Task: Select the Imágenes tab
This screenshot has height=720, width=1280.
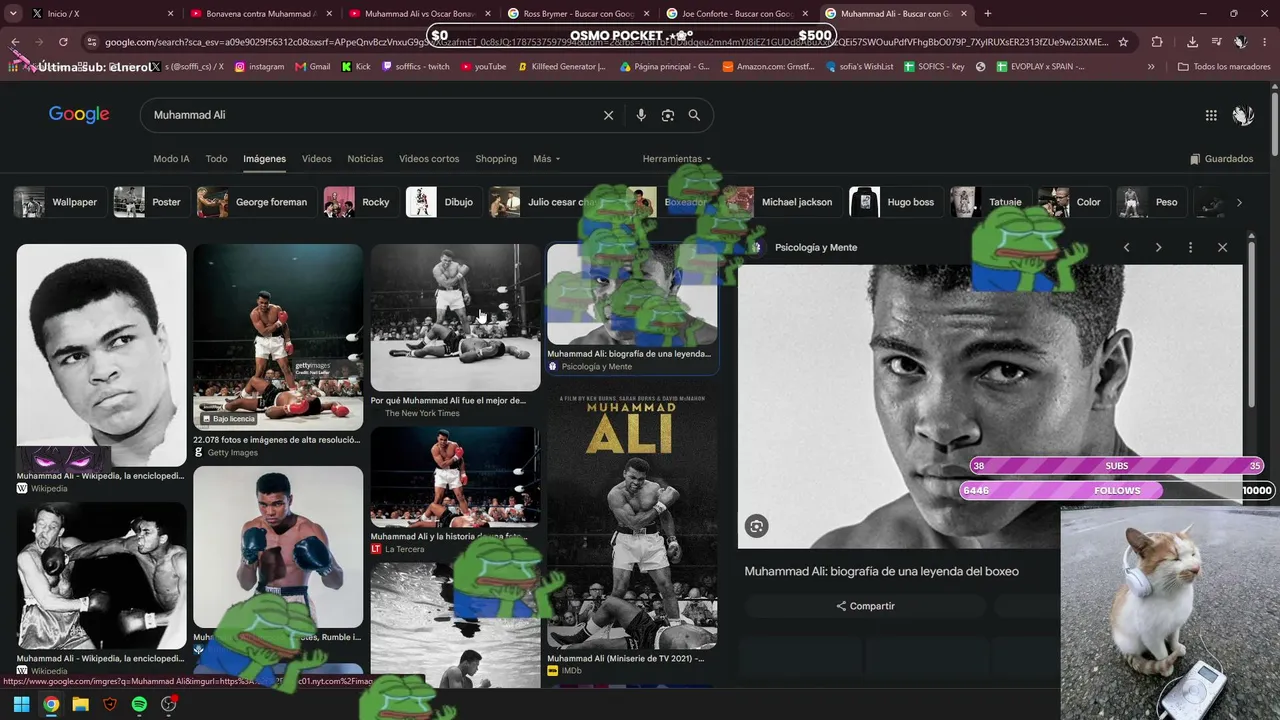Action: (x=264, y=159)
